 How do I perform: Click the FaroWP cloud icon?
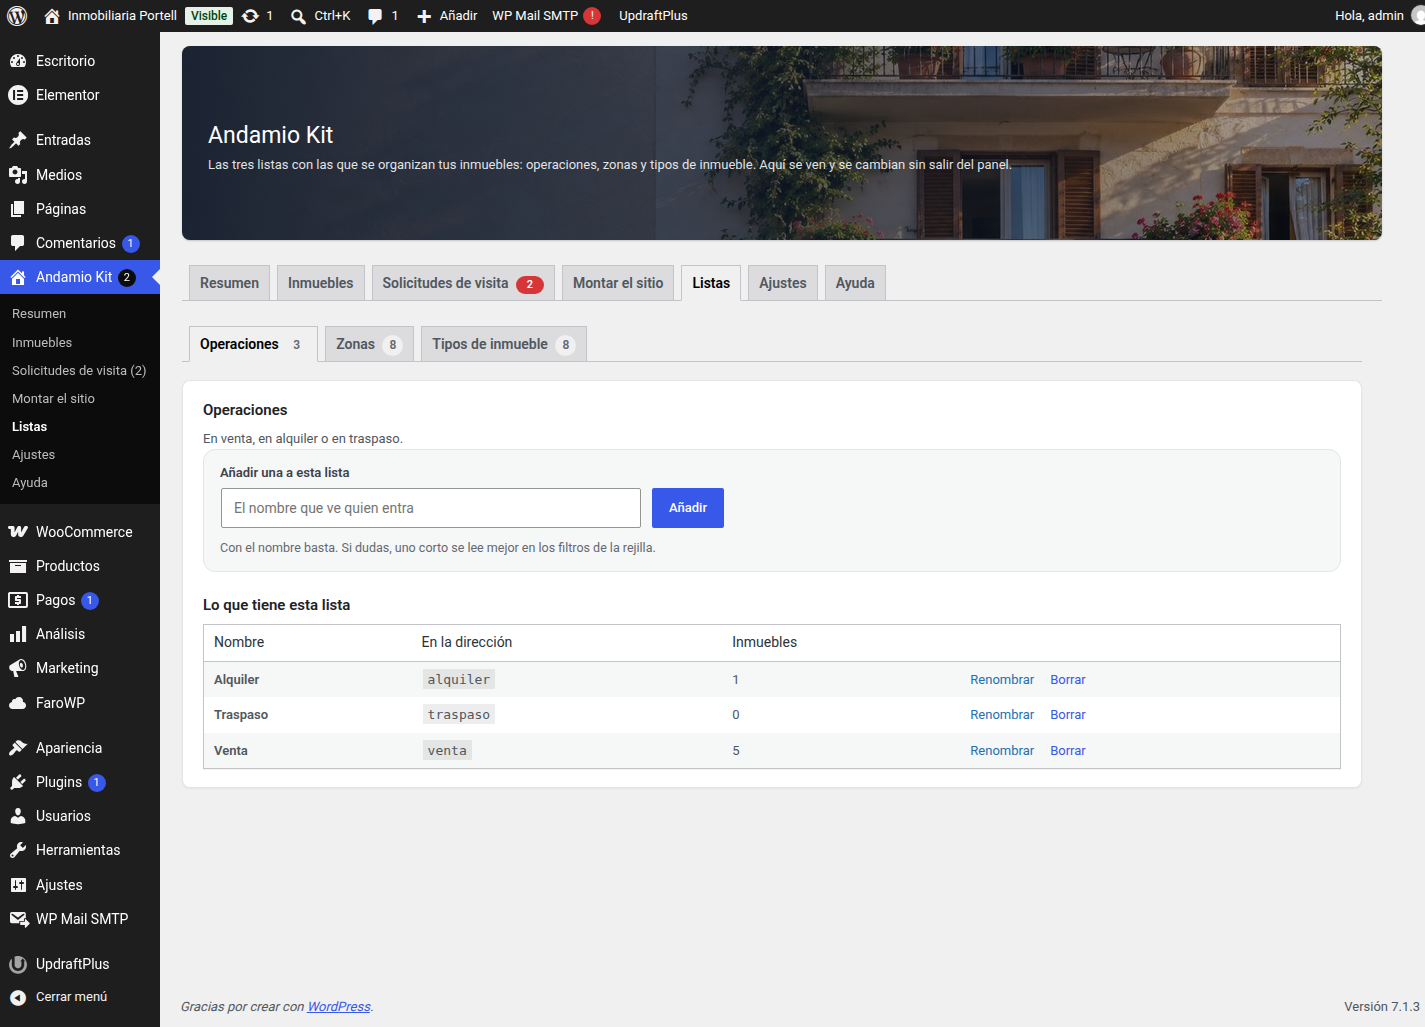point(18,703)
